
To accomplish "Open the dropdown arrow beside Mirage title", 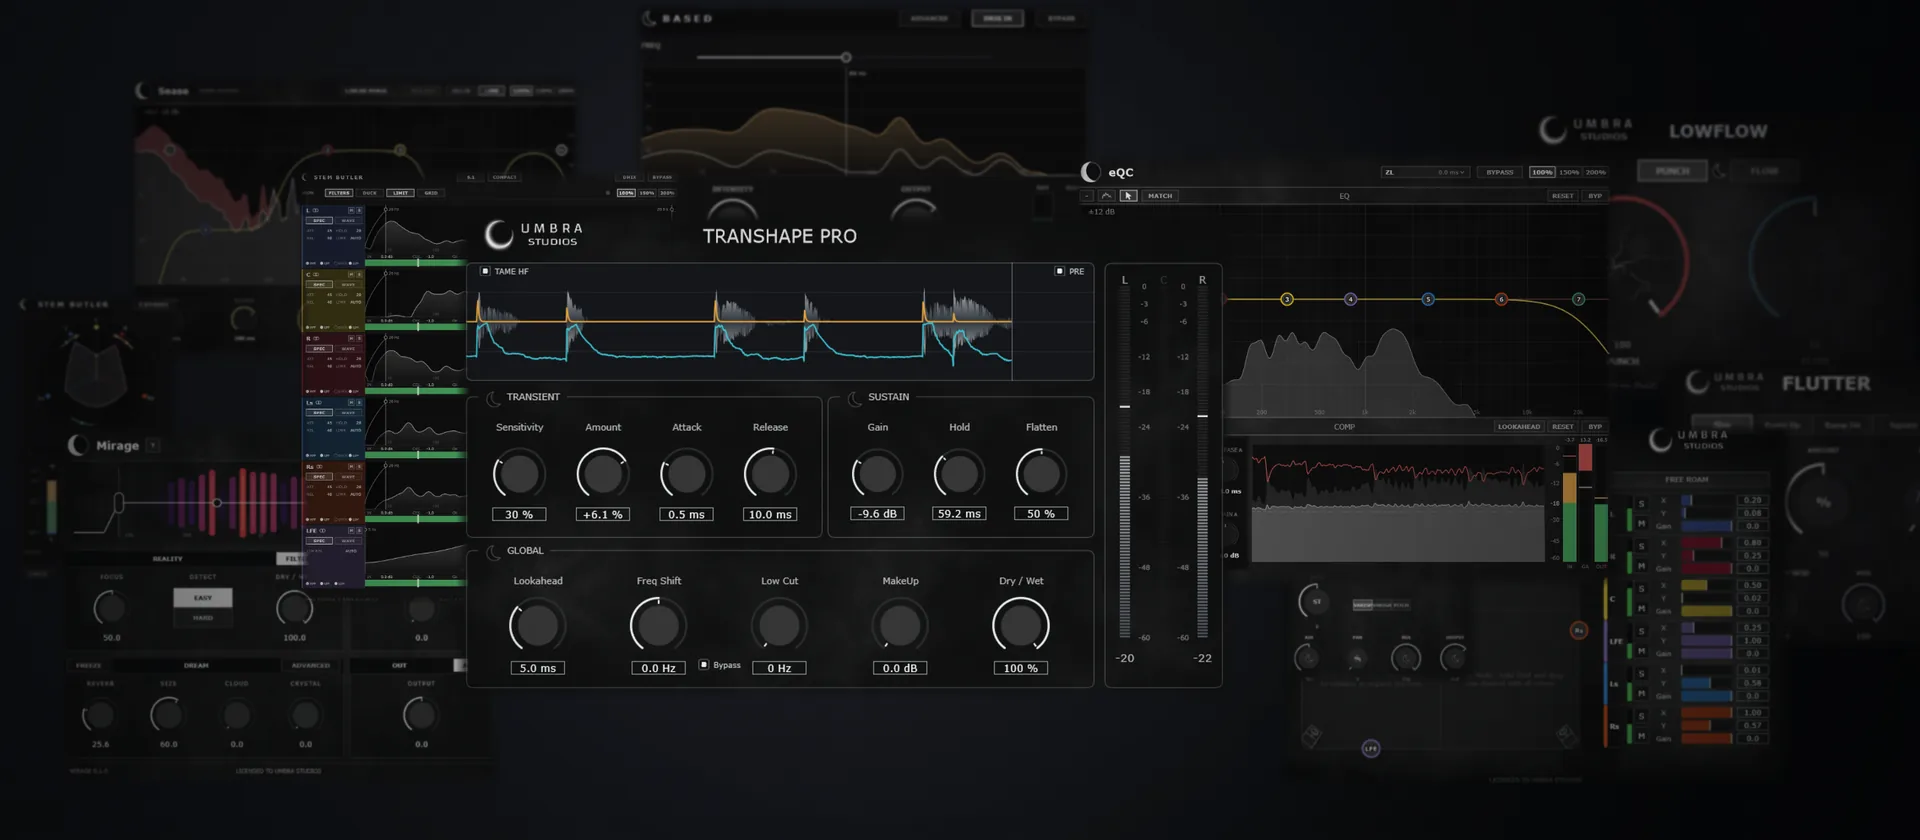I will tap(153, 445).
